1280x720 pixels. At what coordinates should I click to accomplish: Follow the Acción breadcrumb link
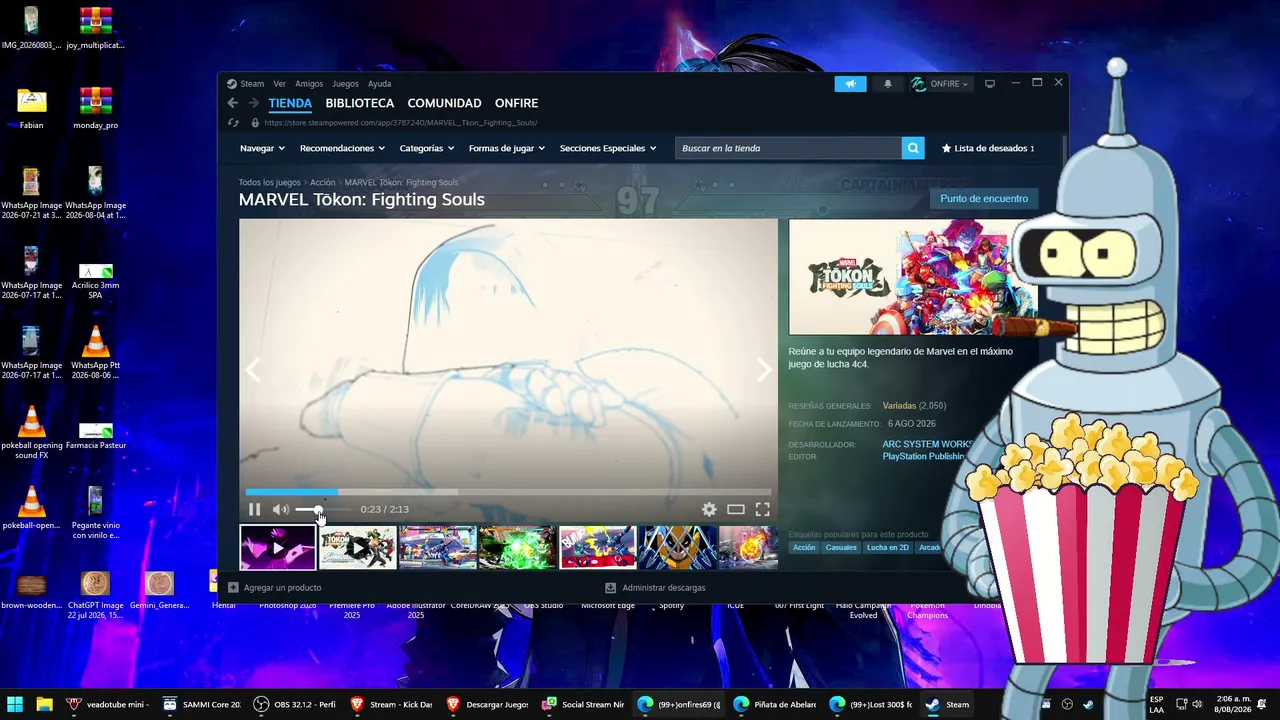click(x=323, y=183)
